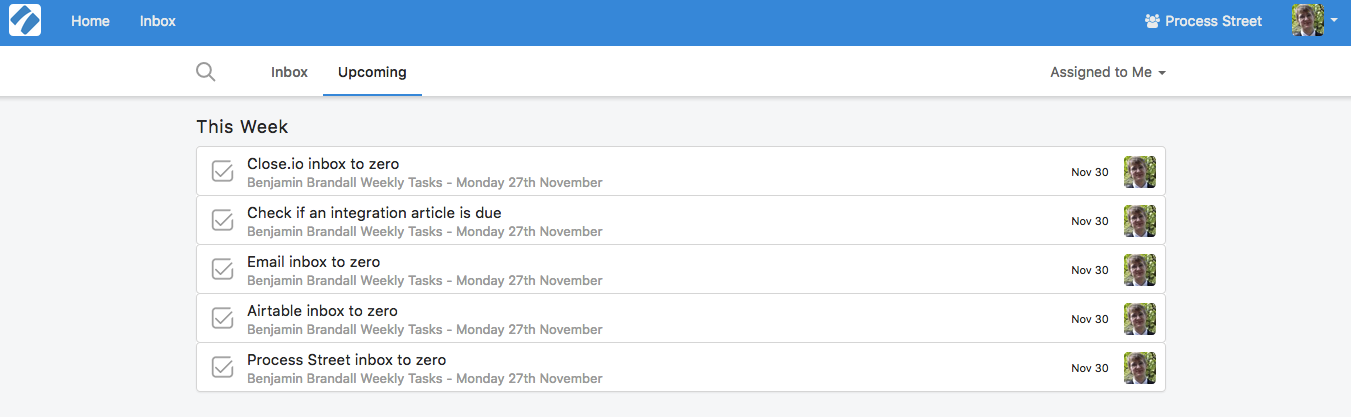Click the organization people icon
This screenshot has height=417, width=1351.
click(1152, 21)
